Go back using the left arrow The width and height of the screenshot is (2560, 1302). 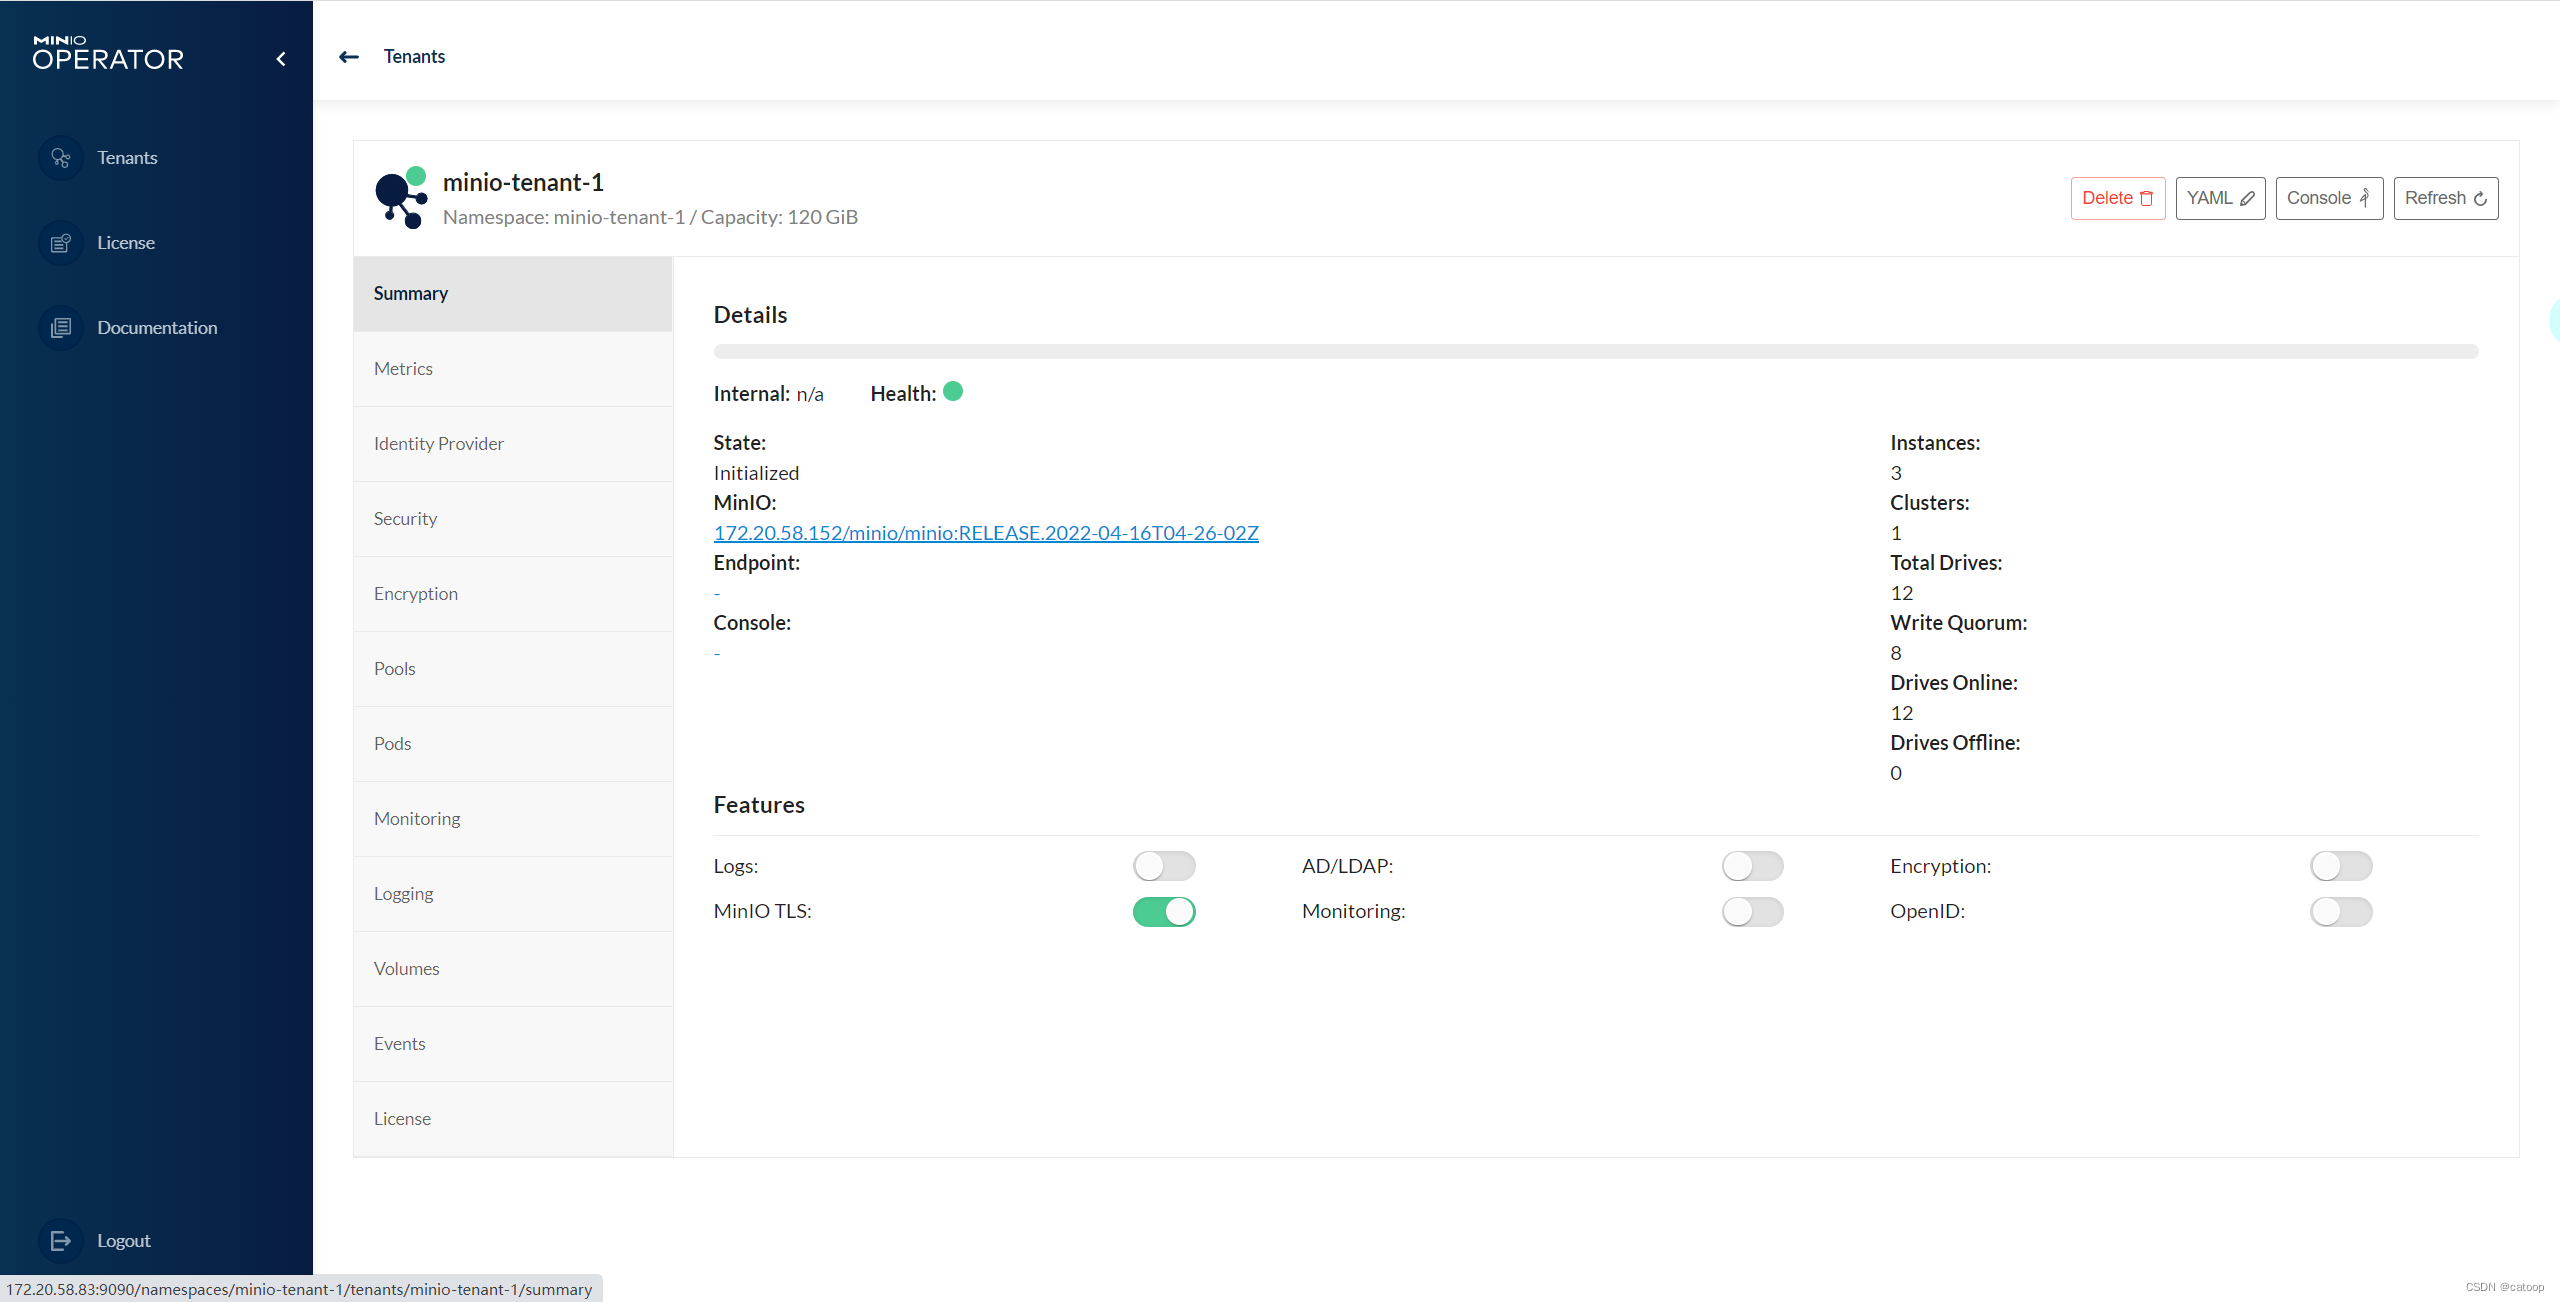click(x=348, y=57)
